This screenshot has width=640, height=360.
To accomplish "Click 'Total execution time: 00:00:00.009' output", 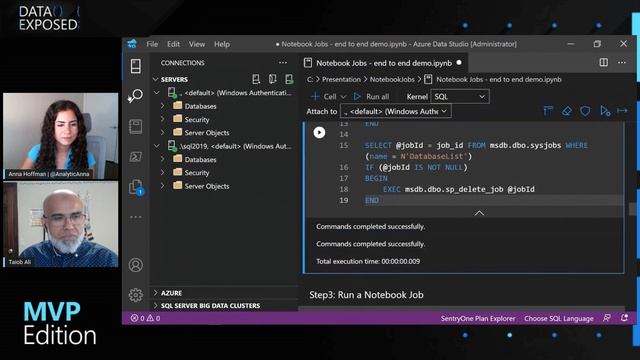I will point(368,261).
